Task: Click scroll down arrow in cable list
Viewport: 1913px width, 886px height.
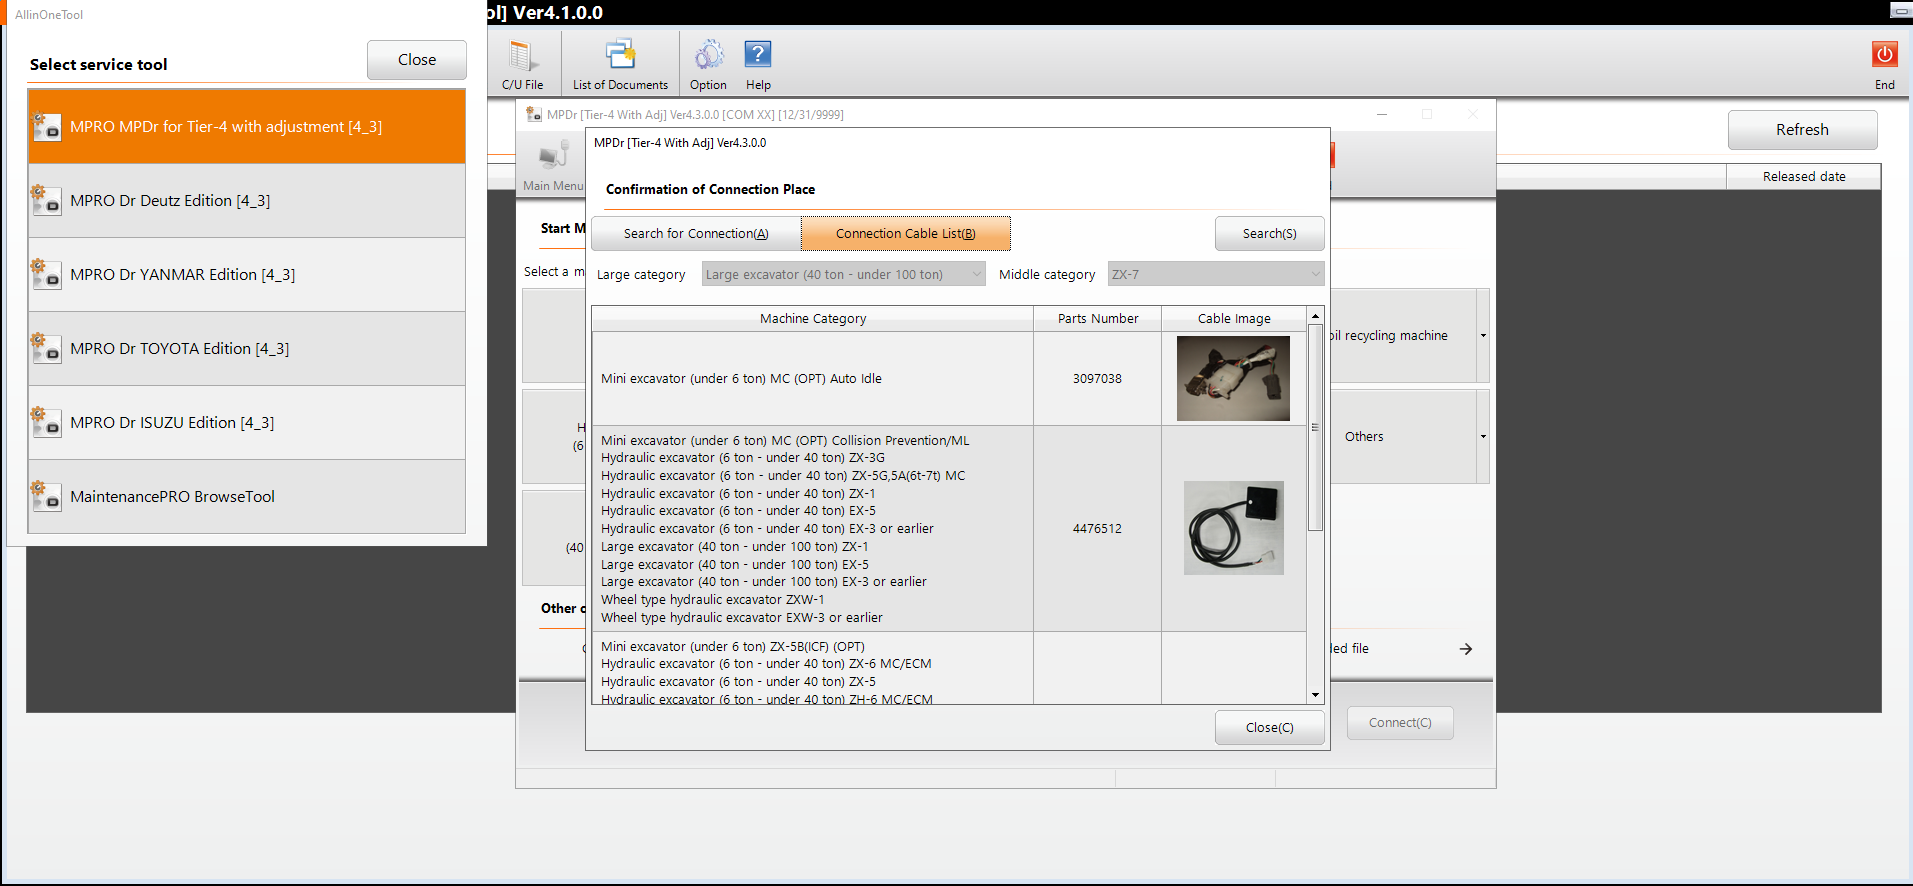Action: pos(1315,695)
